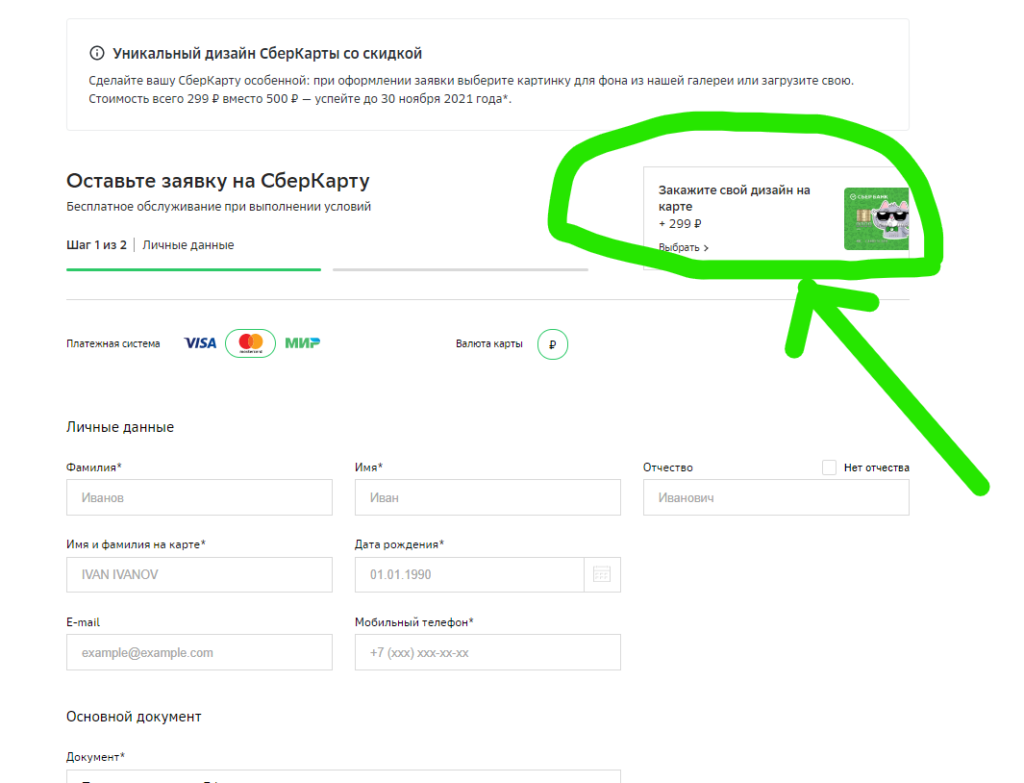The width and height of the screenshot is (1024, 783).
Task: Click the cat card design thumbnail
Action: coord(876,219)
